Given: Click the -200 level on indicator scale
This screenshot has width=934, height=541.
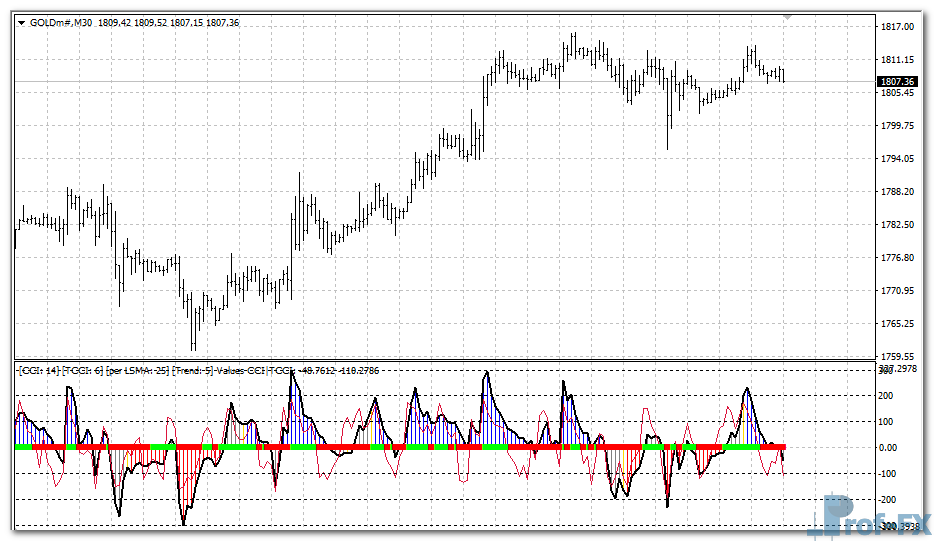Looking at the screenshot, I should [886, 500].
